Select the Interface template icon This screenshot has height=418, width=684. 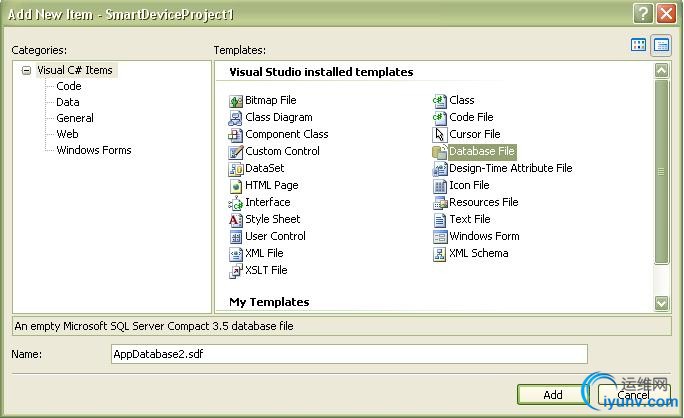pos(236,203)
